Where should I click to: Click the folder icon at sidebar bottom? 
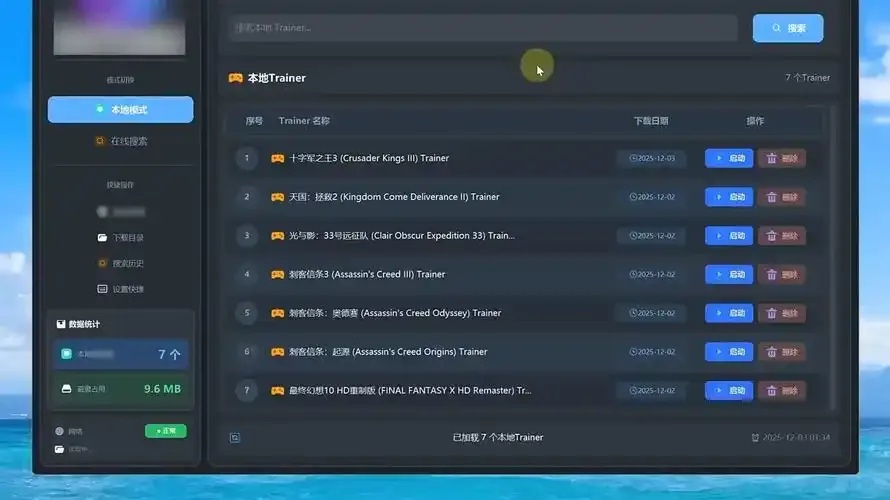(x=60, y=449)
